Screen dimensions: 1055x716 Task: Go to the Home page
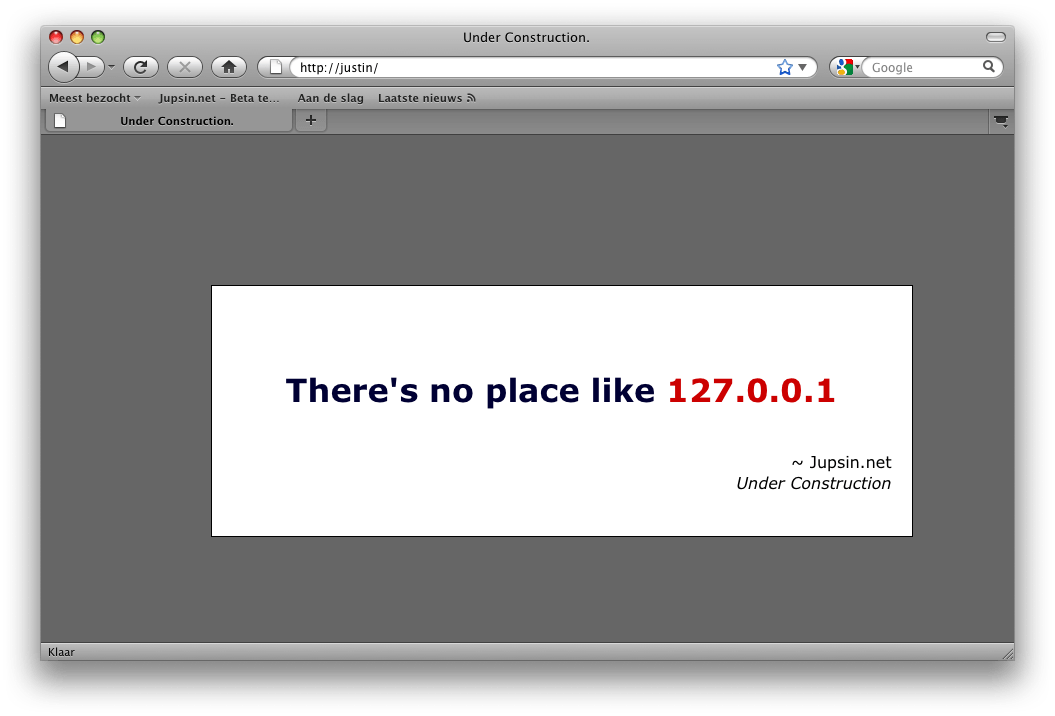(228, 67)
